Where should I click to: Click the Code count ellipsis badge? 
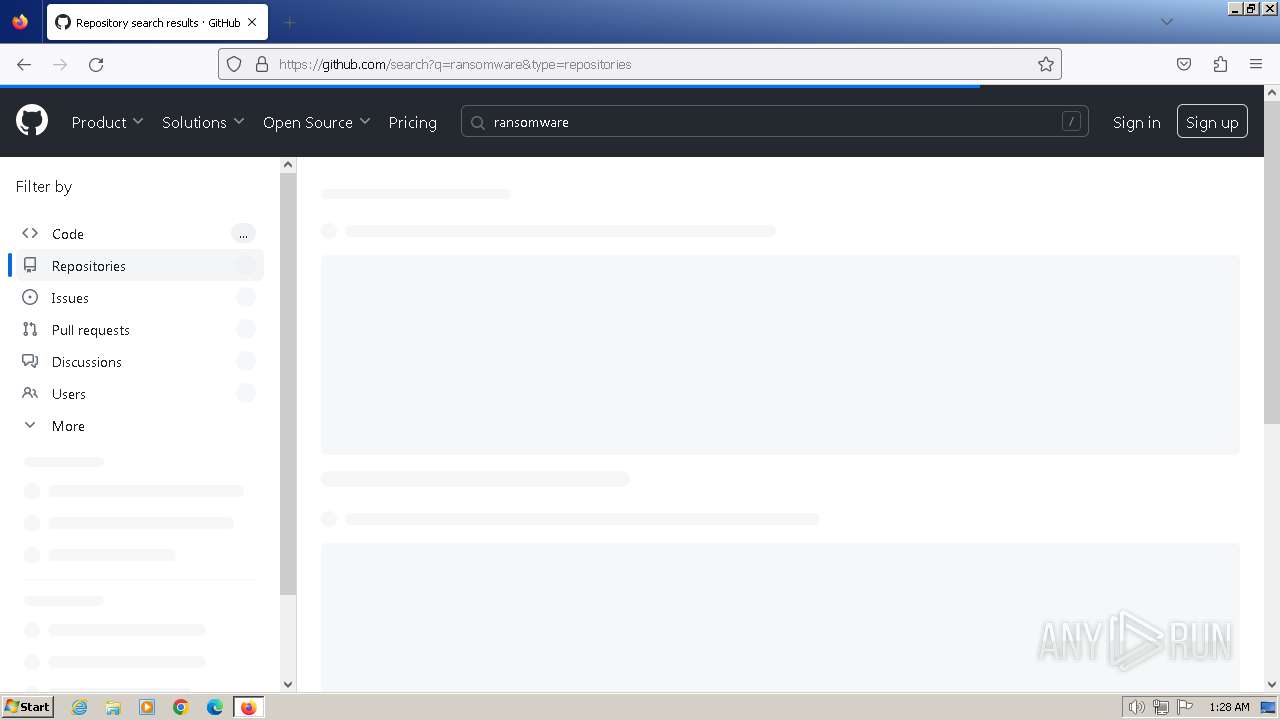coord(243,233)
